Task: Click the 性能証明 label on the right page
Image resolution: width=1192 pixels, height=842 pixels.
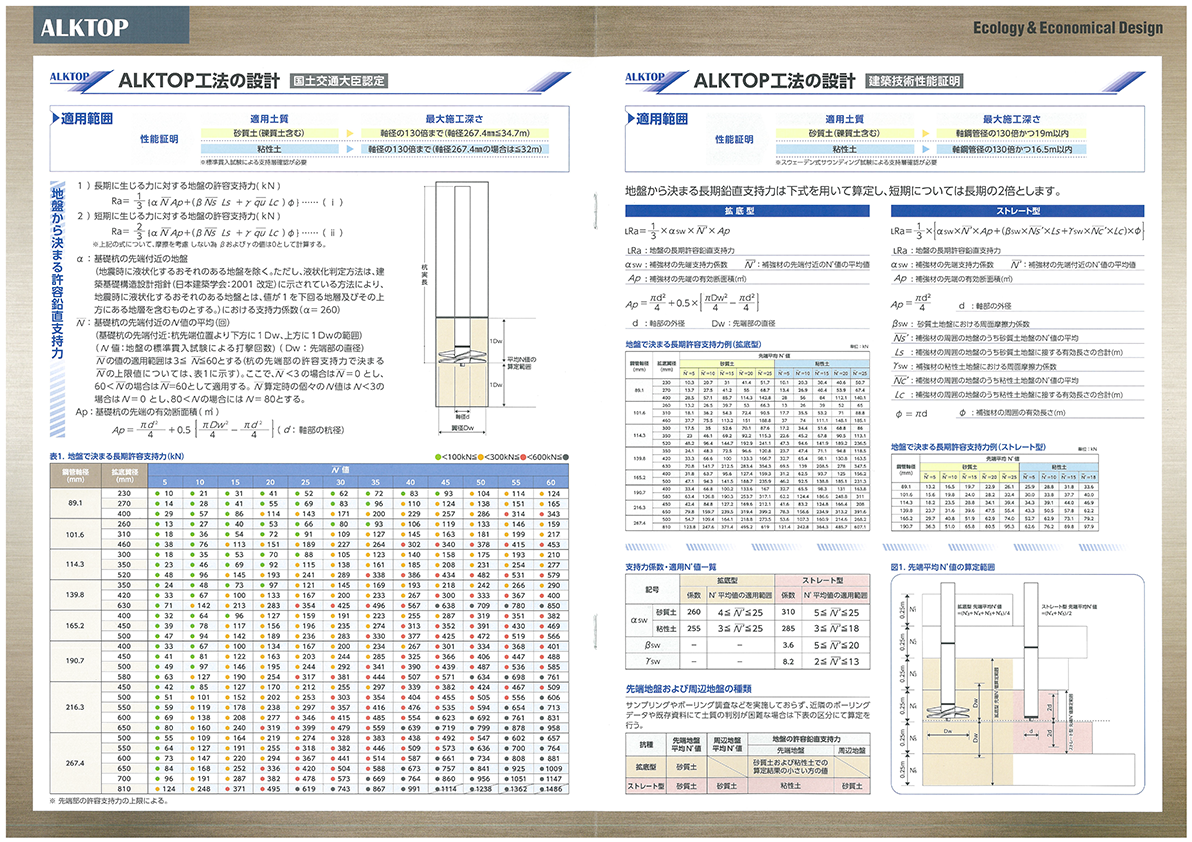Action: (734, 139)
